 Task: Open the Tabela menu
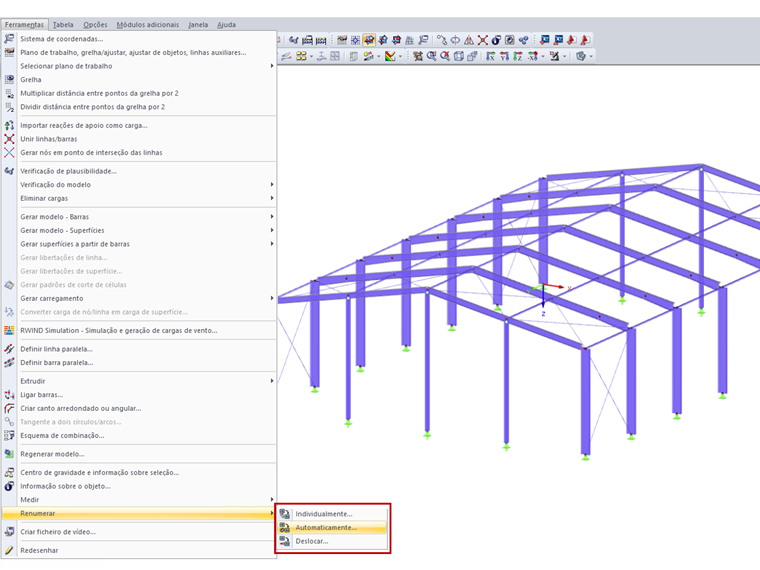(x=63, y=24)
